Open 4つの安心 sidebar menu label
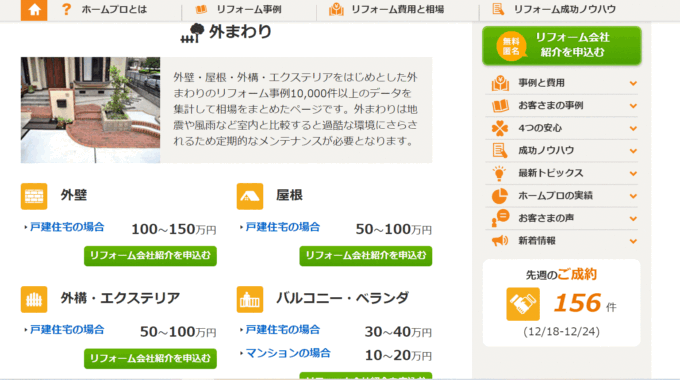 click(540, 128)
